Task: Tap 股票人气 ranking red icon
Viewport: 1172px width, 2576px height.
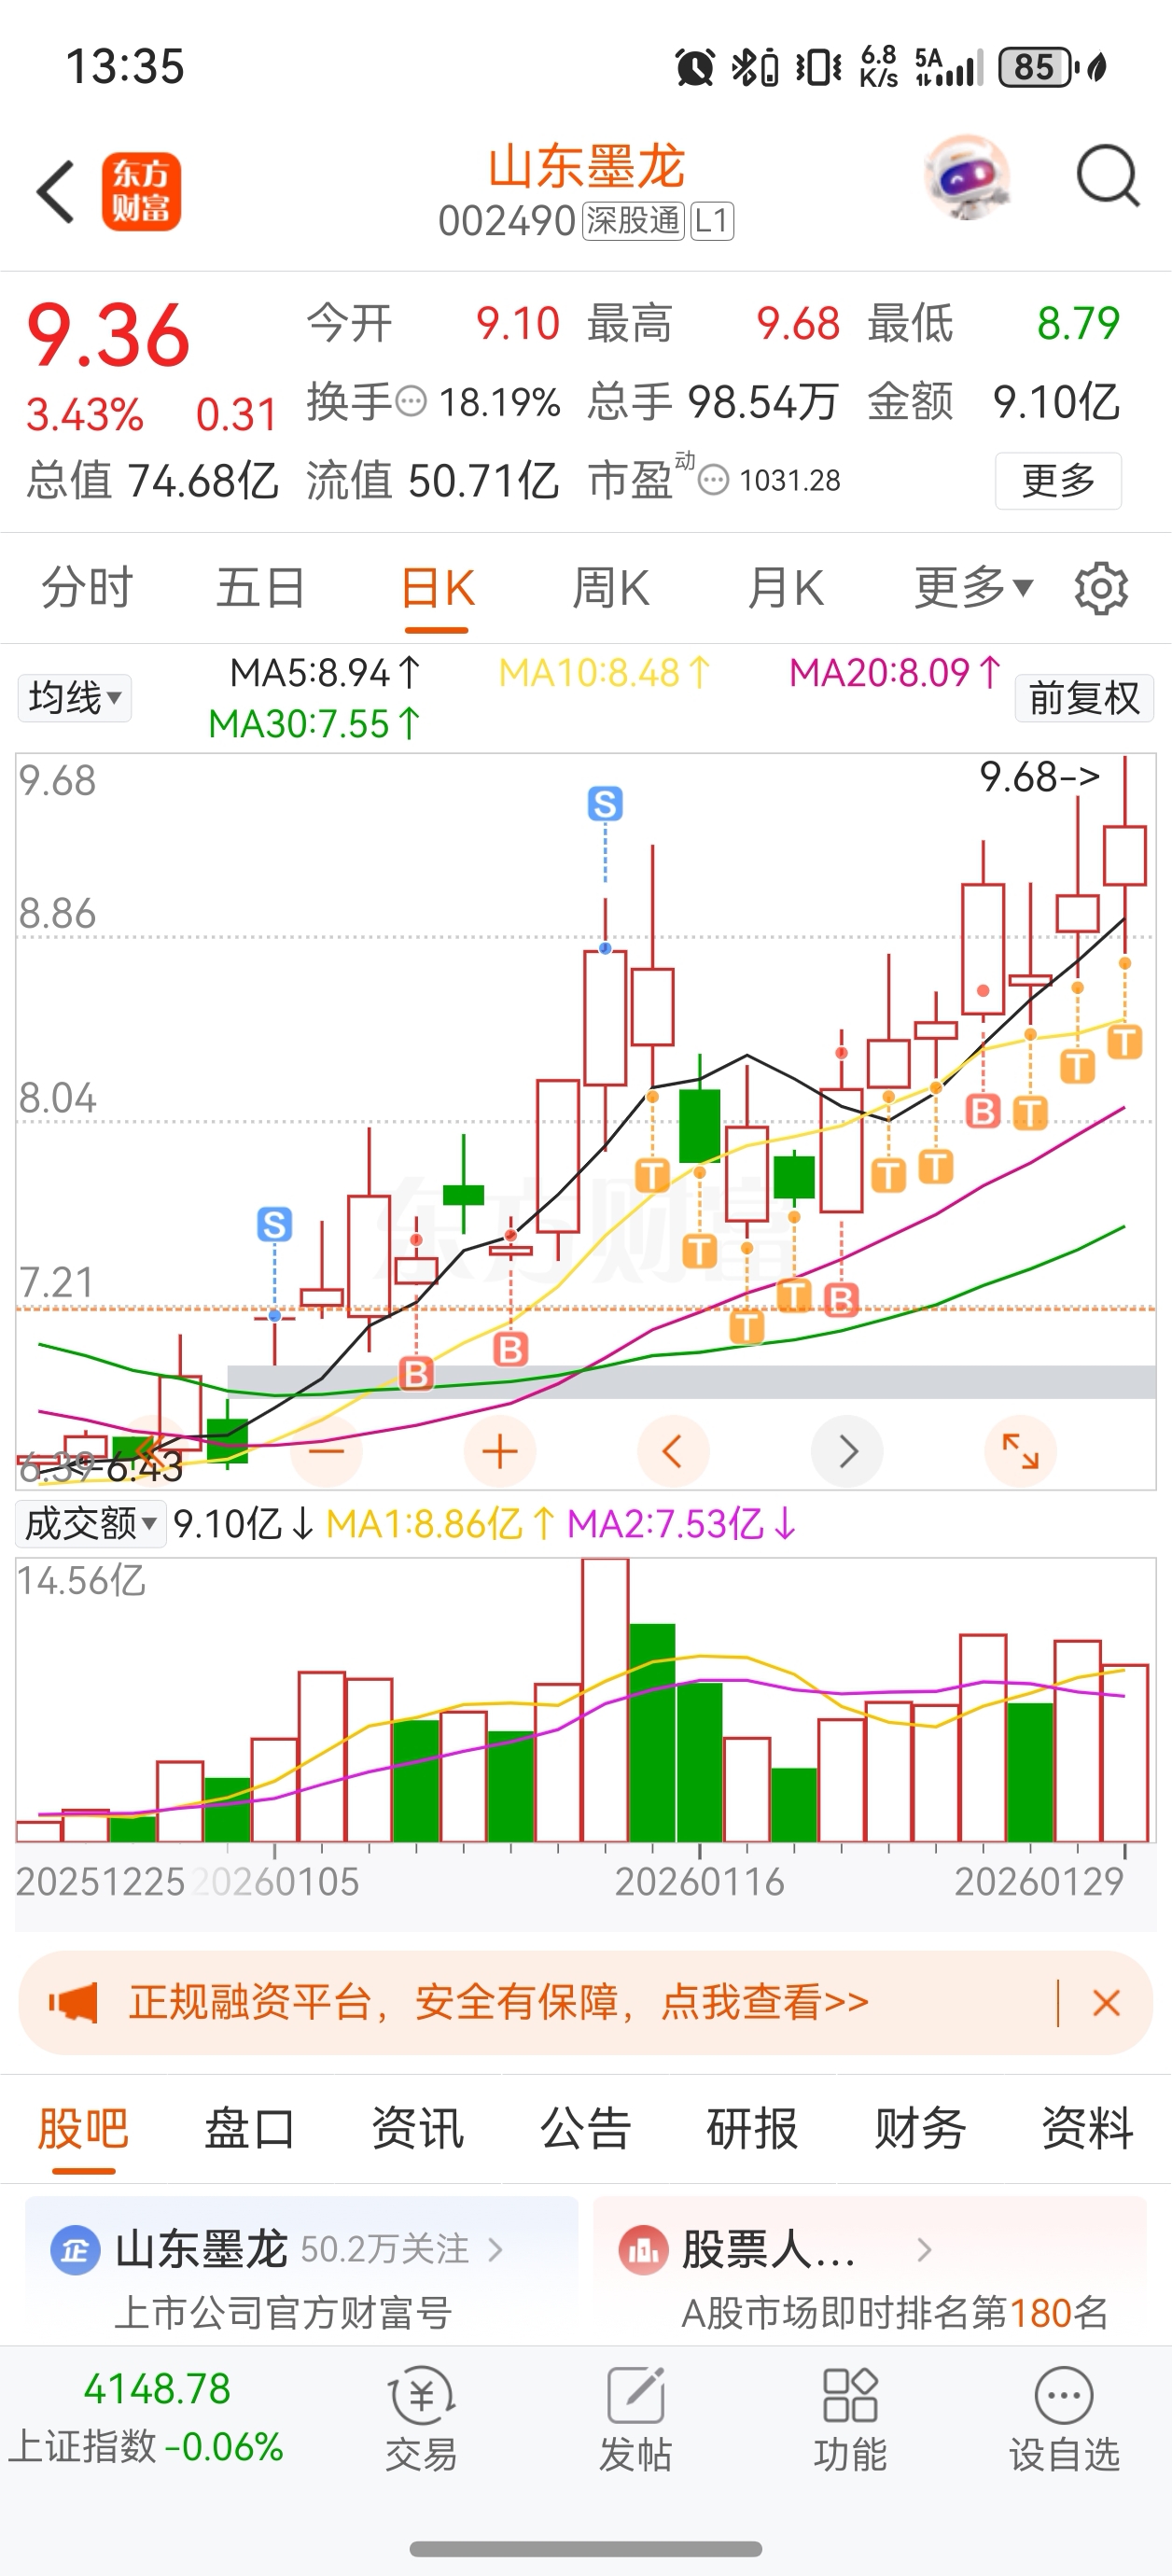Action: [x=643, y=2251]
